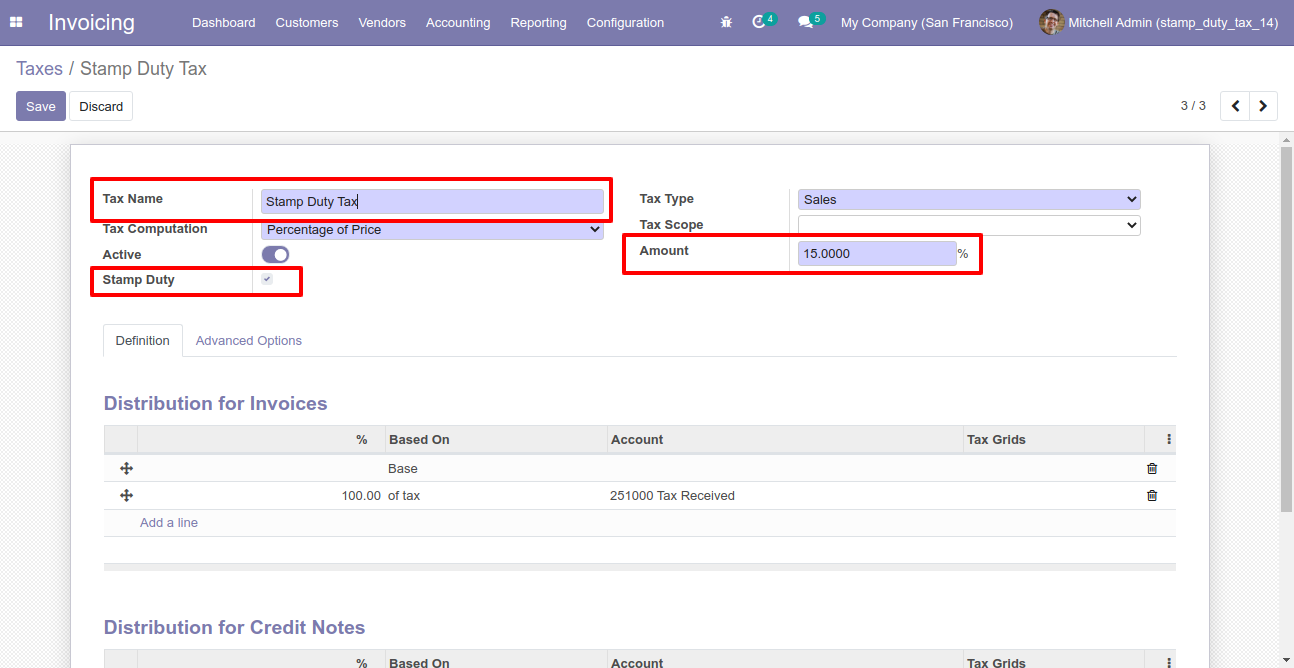Open the My Company (San Francisco) switcher
The height and width of the screenshot is (668, 1294).
927,22
